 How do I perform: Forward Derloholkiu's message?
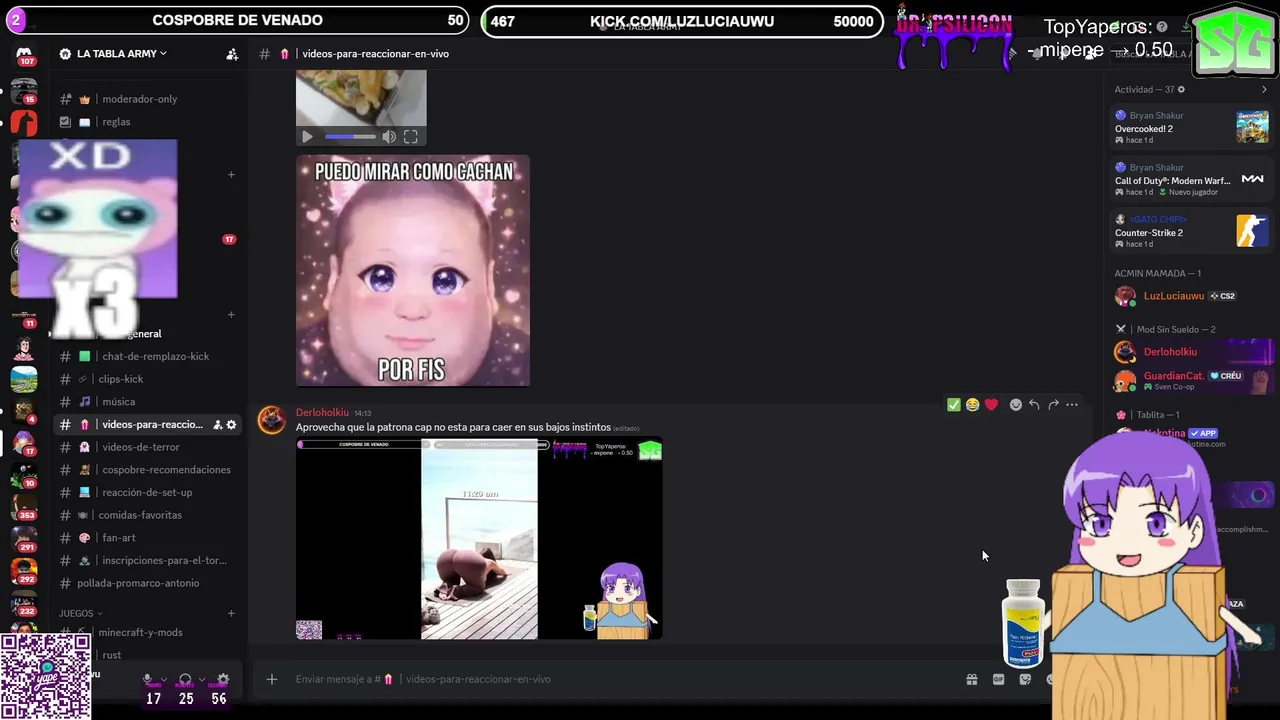coord(1053,405)
